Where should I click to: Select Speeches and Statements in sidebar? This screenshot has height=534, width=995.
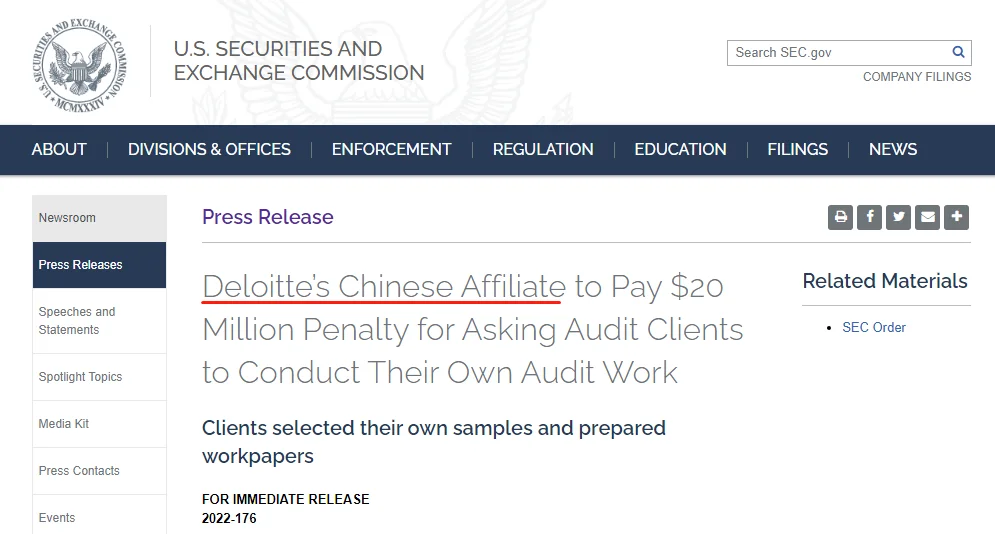tap(100, 321)
